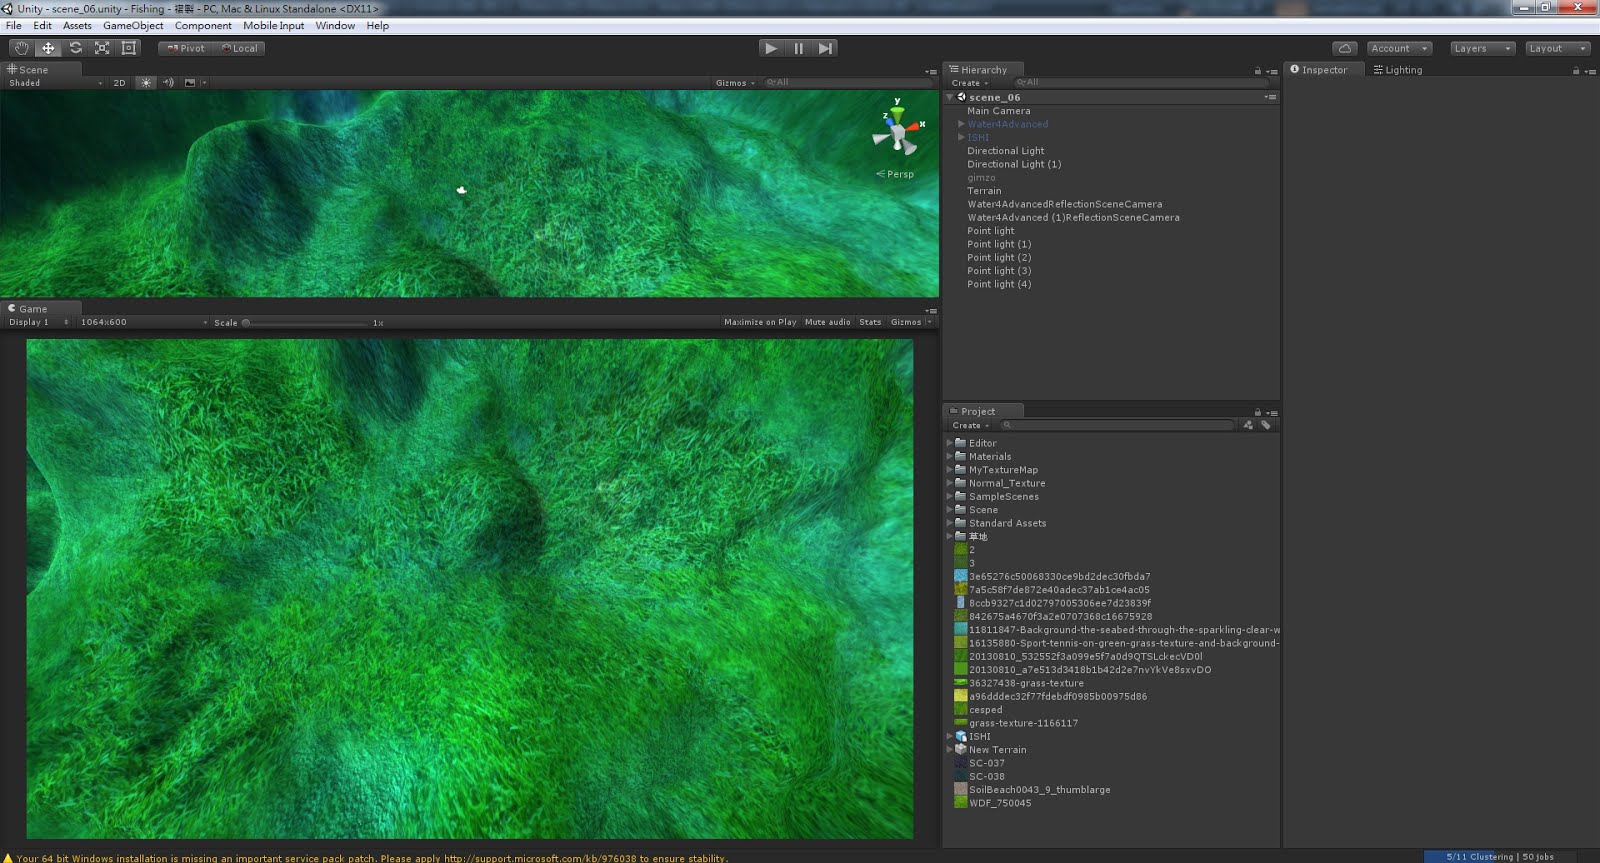1600x863 pixels.
Task: Expand the Standard Assets folder
Action: [950, 523]
